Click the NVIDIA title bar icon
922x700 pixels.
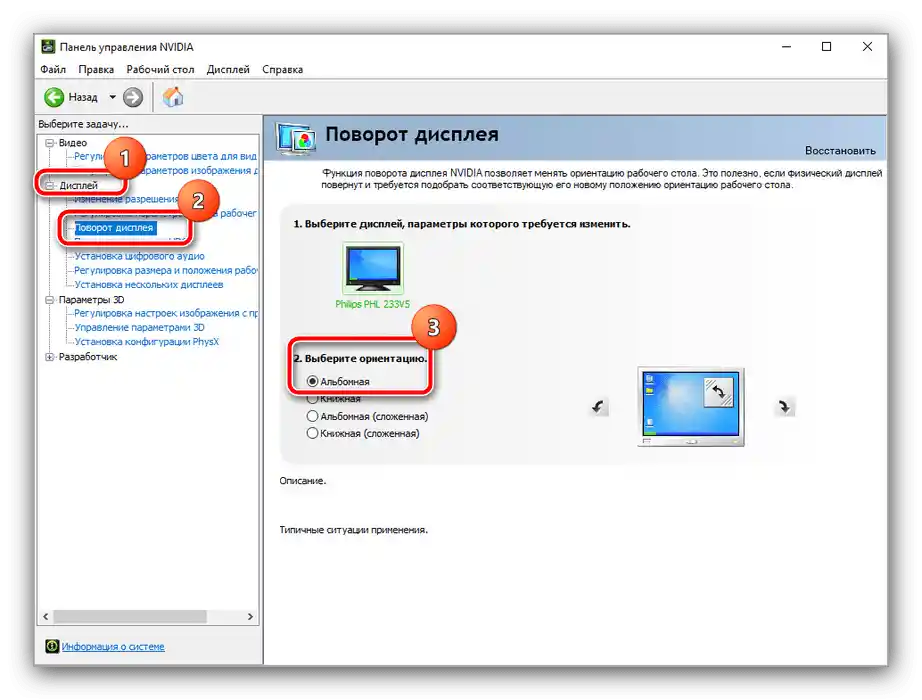48,46
